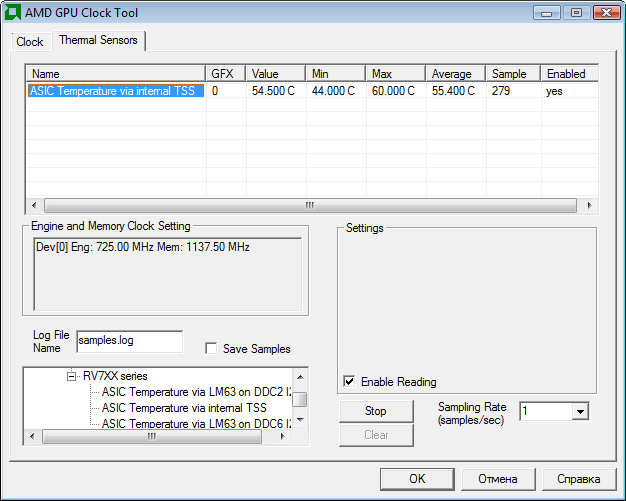
Task: Click the Отмена cancel button
Action: tap(498, 479)
